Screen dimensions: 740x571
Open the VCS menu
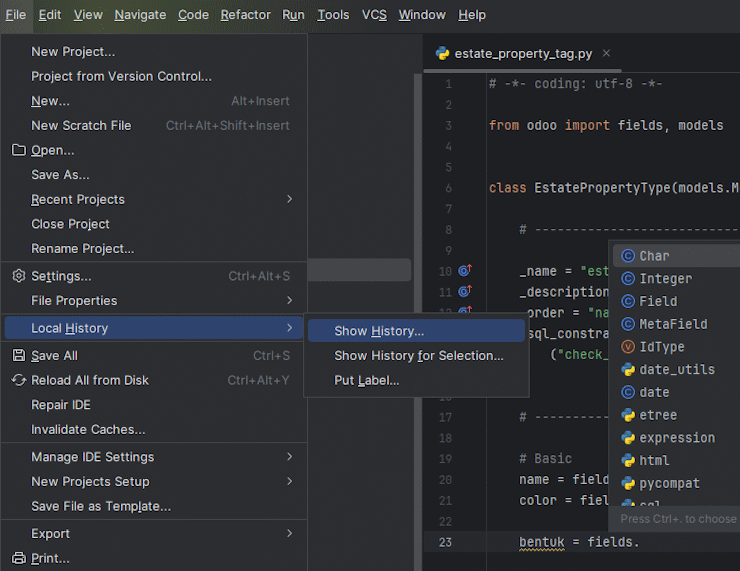pos(374,15)
